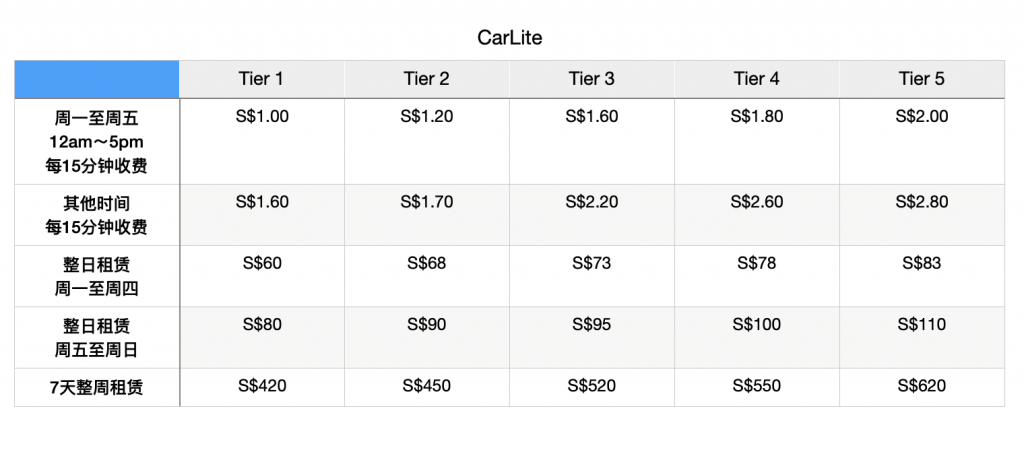Select the 整日租赁 周一至周四 row header
This screenshot has height=450, width=1024.
click(x=97, y=276)
